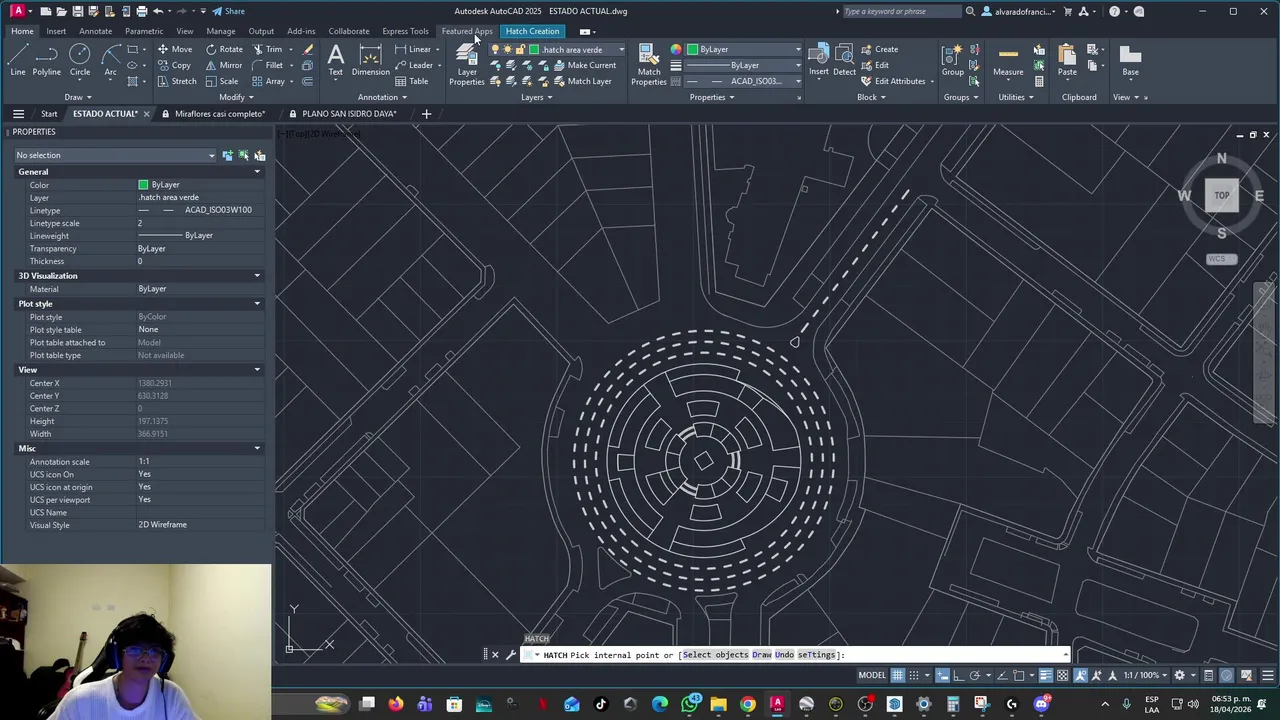Click Select objects option in command line

(715, 655)
